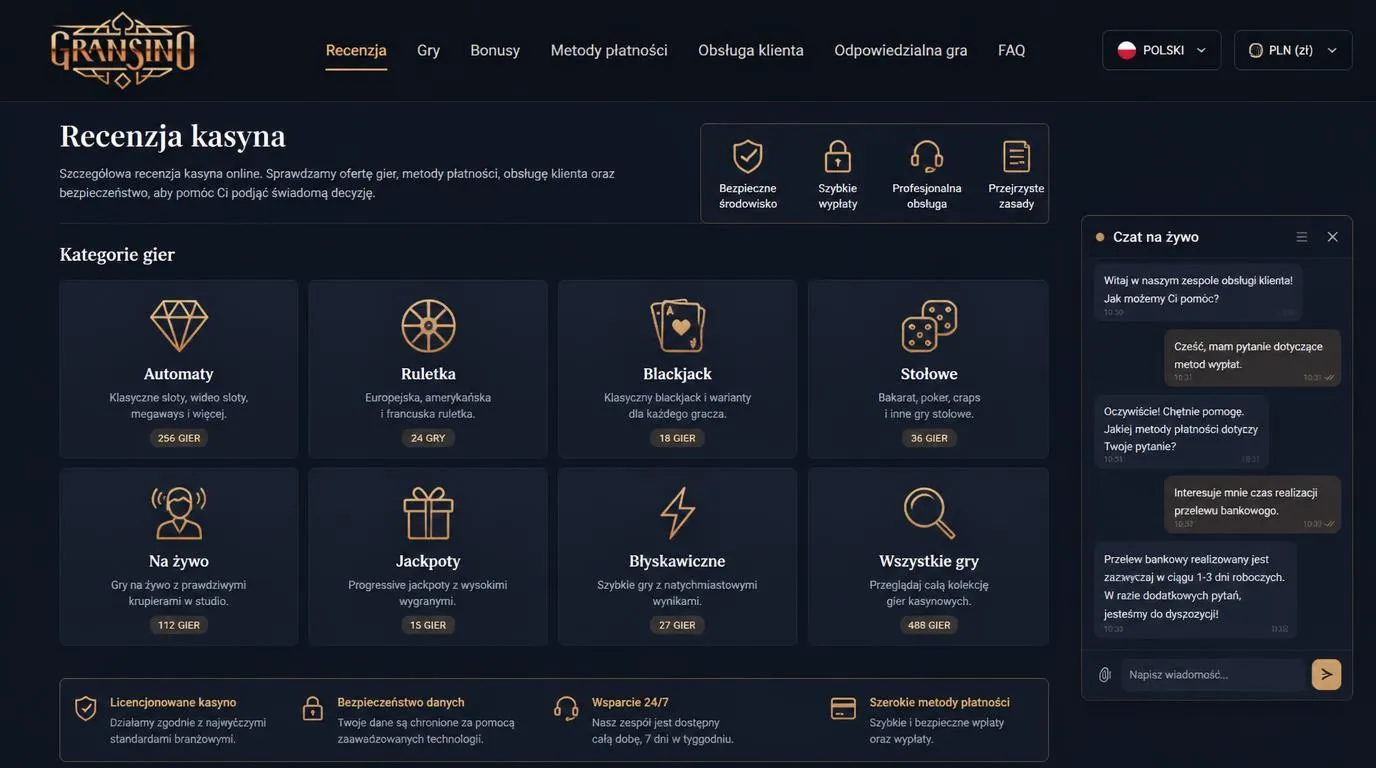Open the chat menu hamburger icon
The image size is (1376, 768).
tap(1302, 237)
